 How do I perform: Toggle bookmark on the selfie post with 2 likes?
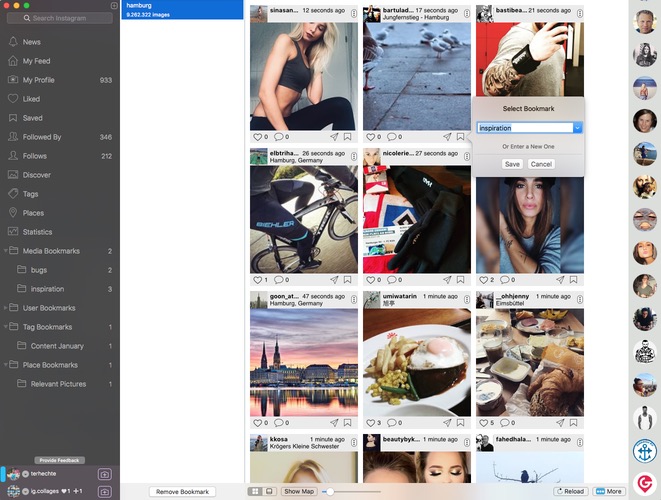click(573, 280)
